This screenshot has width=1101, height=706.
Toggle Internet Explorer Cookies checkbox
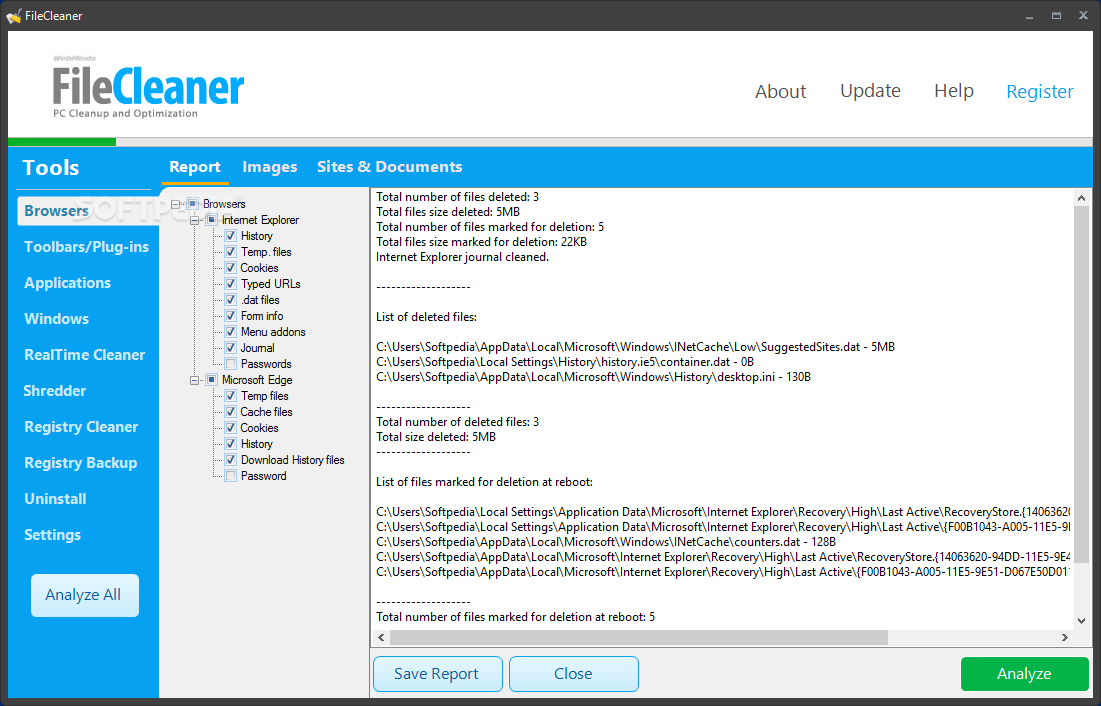(230, 268)
